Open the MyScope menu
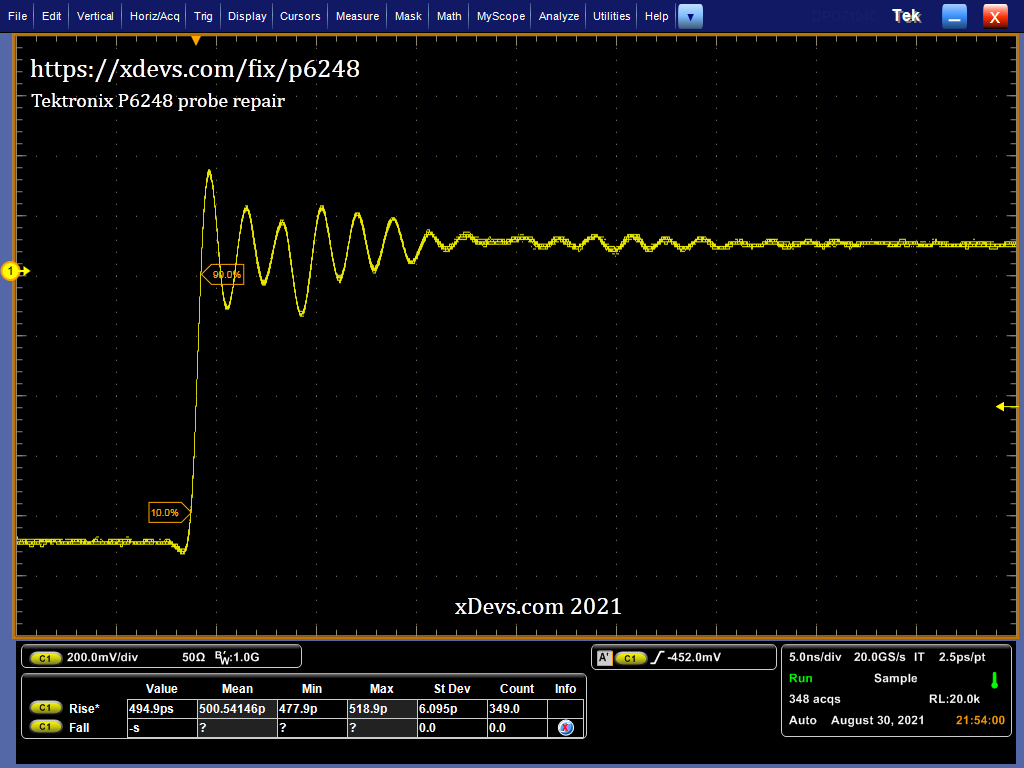This screenshot has height=768, width=1024. [x=501, y=16]
